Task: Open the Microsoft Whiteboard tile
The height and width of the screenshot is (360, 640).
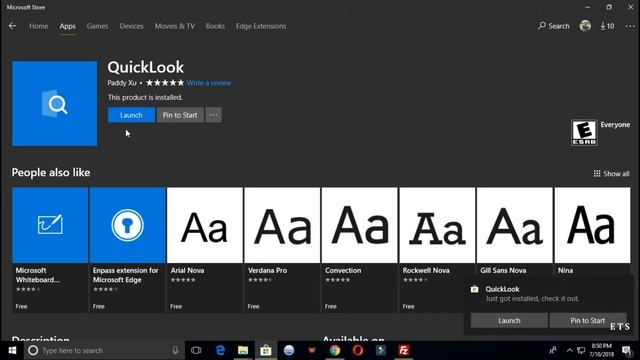Action: [x=50, y=250]
